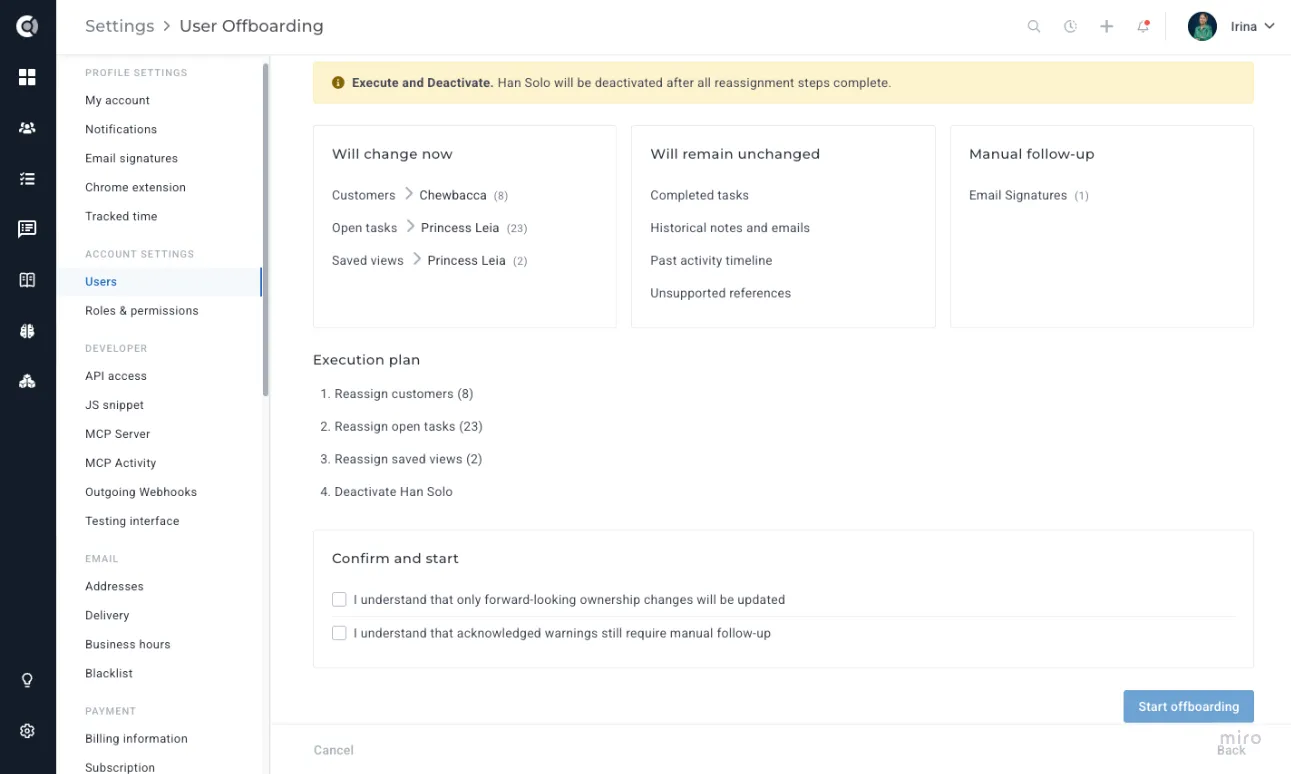This screenshot has height=774, width=1291.
Task: Click the search magnifier icon
Action: pyautogui.click(x=1034, y=27)
